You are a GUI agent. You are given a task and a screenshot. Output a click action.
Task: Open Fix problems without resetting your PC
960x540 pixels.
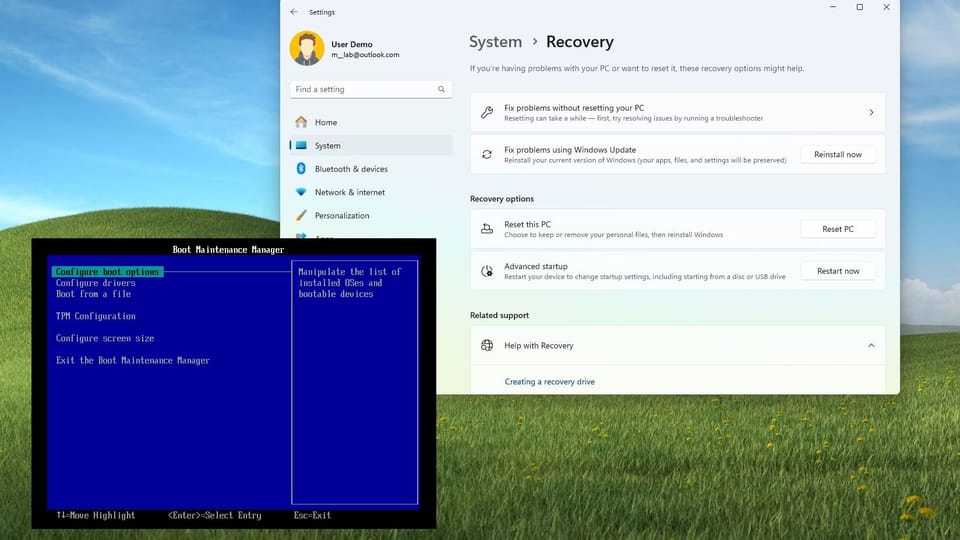(678, 113)
